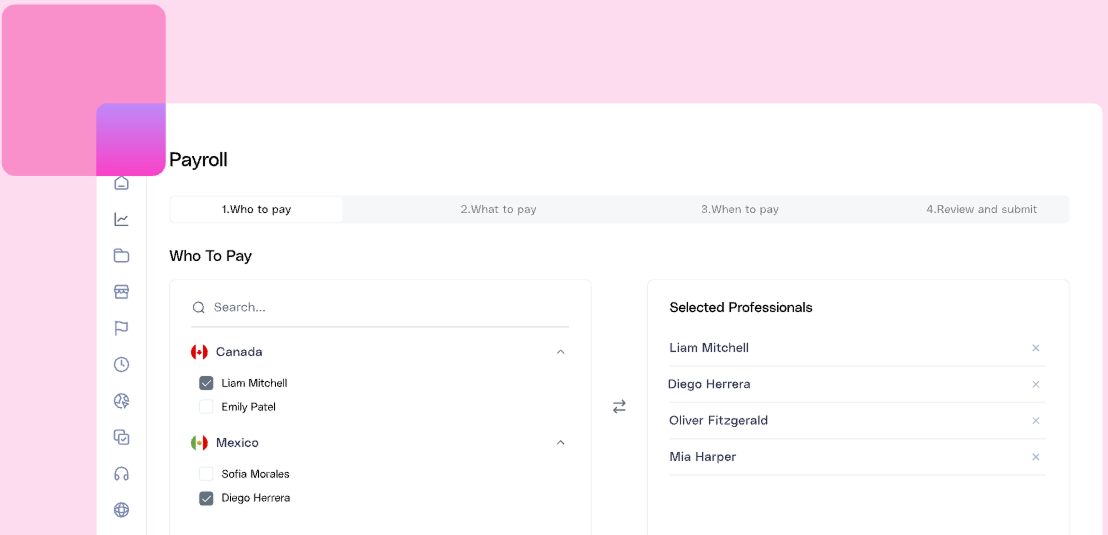Open the clock icon in sidebar
The image size is (1108, 535).
[121, 364]
